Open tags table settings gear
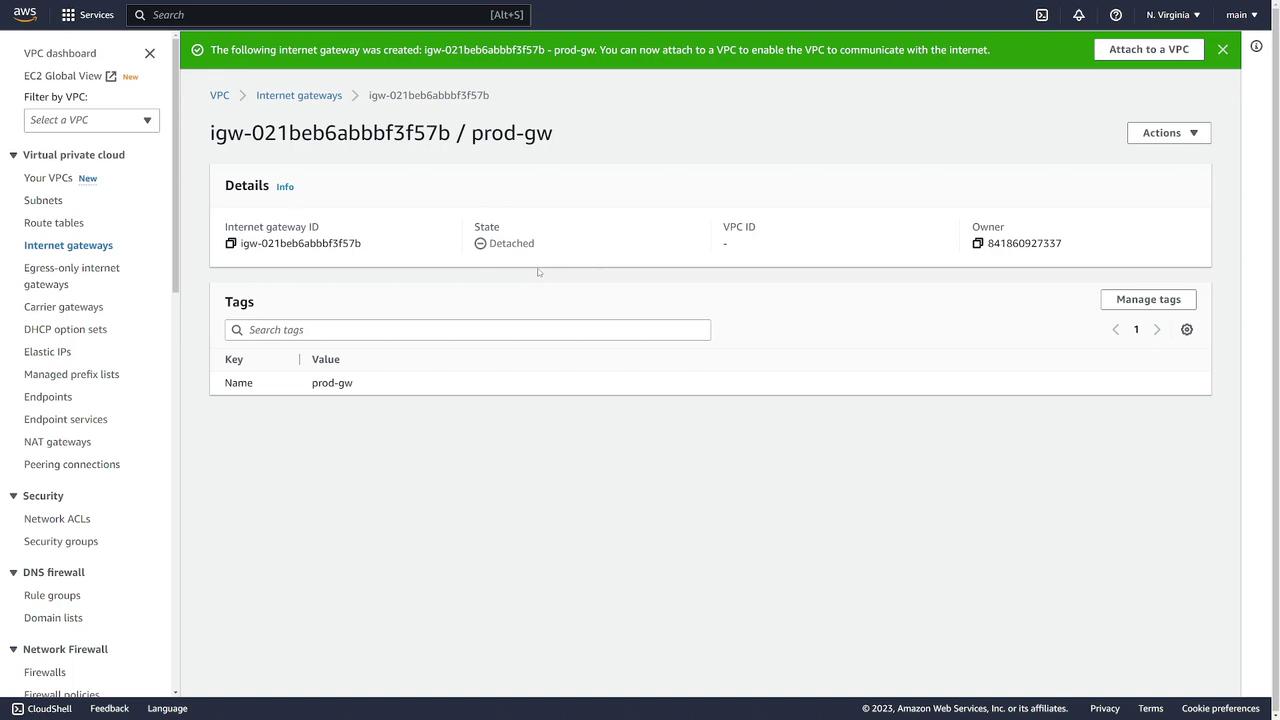This screenshot has width=1280, height=720. (x=1187, y=330)
